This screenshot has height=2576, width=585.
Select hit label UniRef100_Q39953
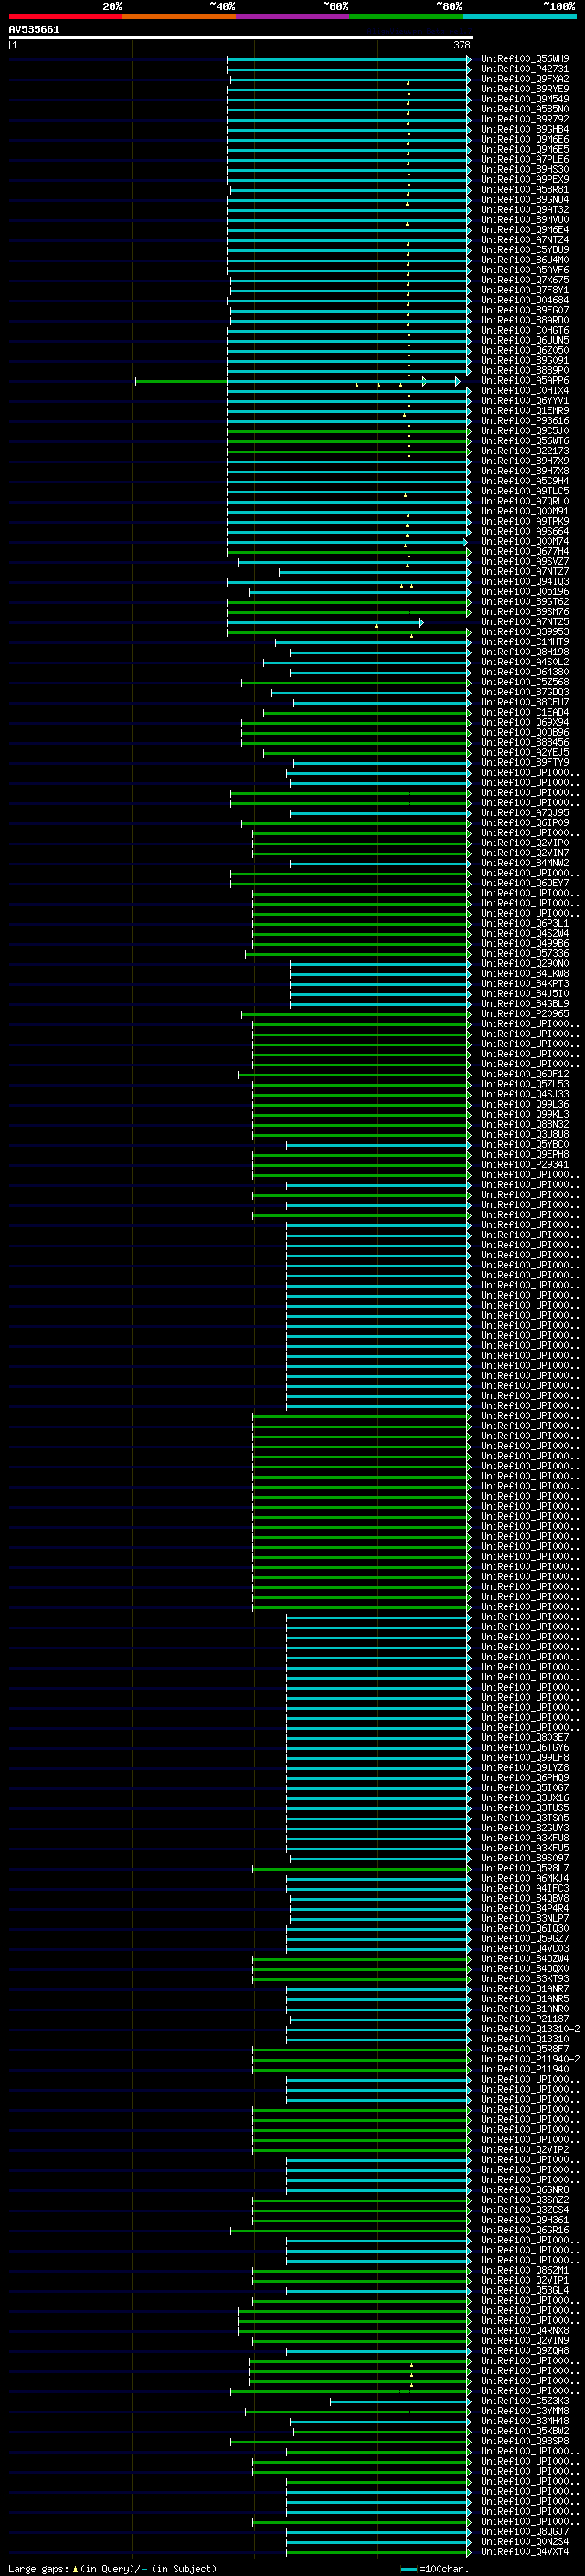[x=525, y=632]
